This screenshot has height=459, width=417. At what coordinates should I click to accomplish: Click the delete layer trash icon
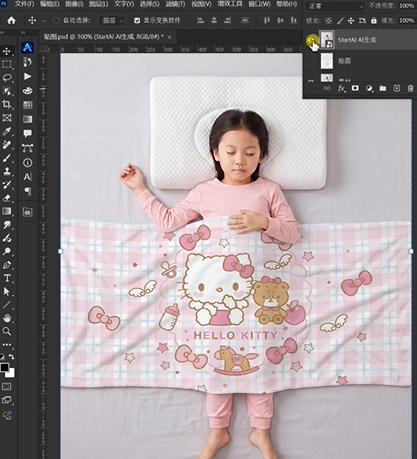pyautogui.click(x=410, y=88)
